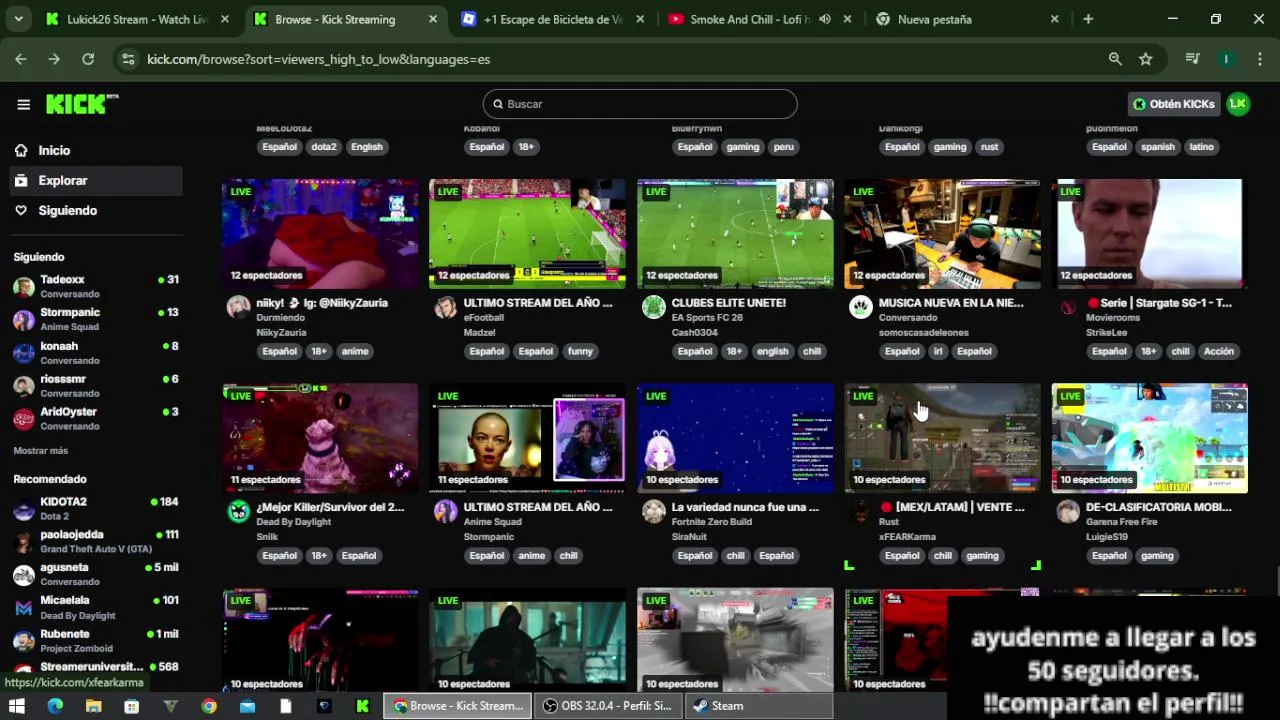Reload the current page
Viewport: 1280px width, 720px height.
pyautogui.click(x=88, y=59)
